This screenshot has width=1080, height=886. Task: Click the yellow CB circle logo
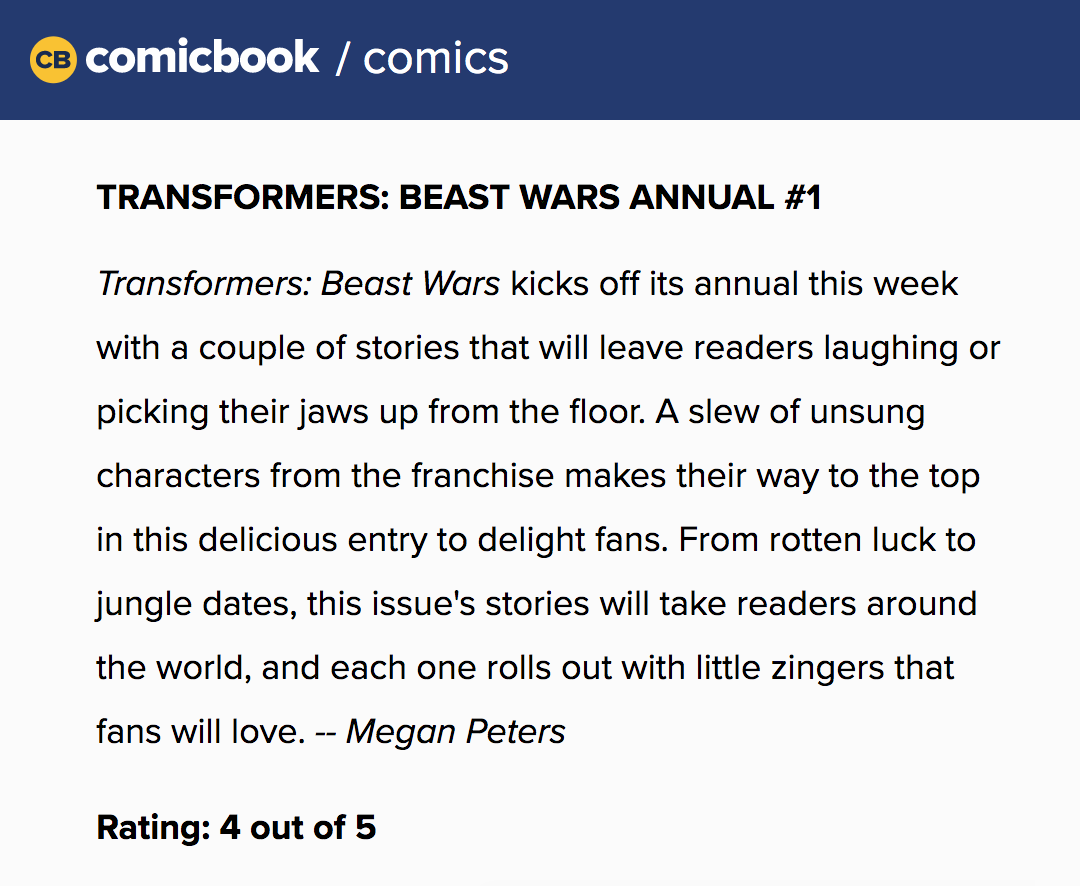coord(53,59)
